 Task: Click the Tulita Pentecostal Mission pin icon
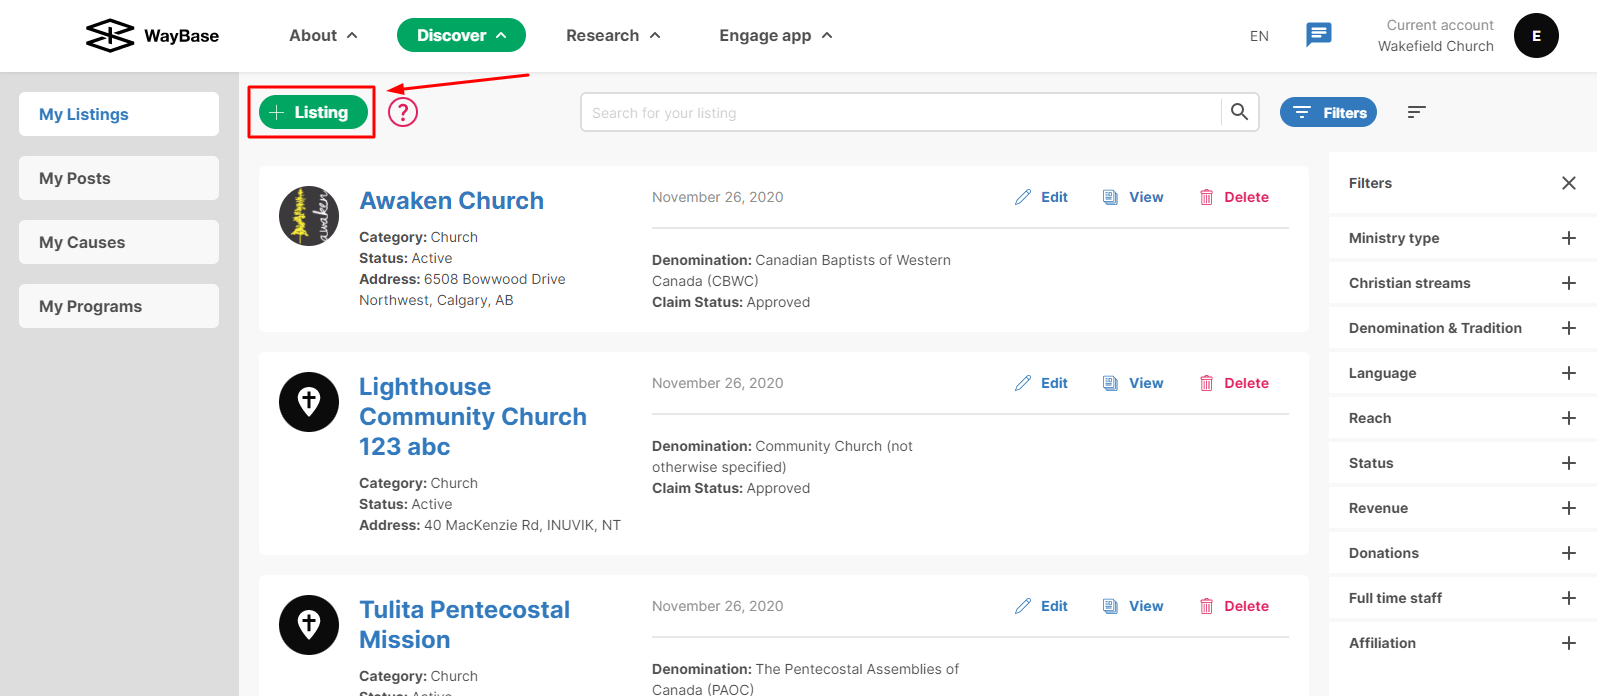tap(309, 625)
